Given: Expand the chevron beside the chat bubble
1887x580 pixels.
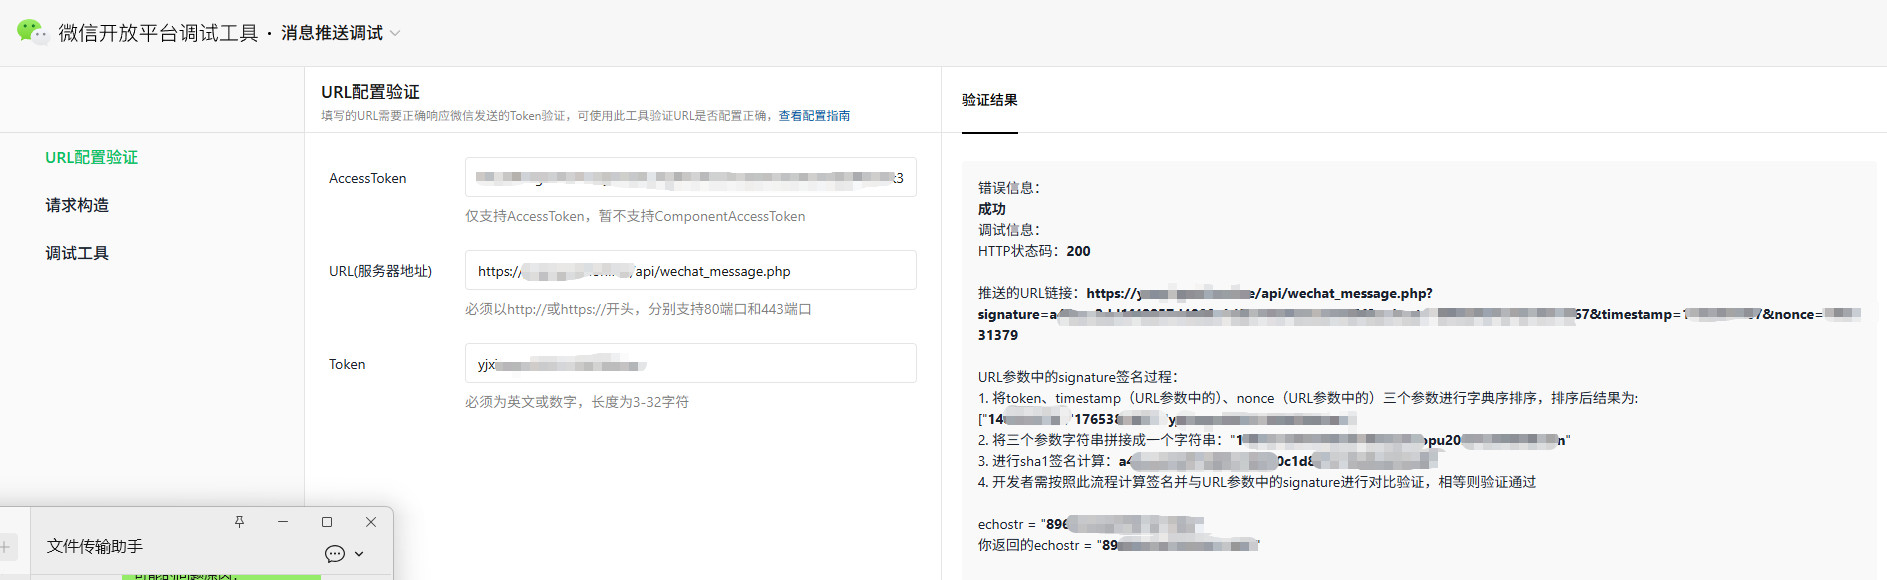Looking at the screenshot, I should [x=359, y=554].
